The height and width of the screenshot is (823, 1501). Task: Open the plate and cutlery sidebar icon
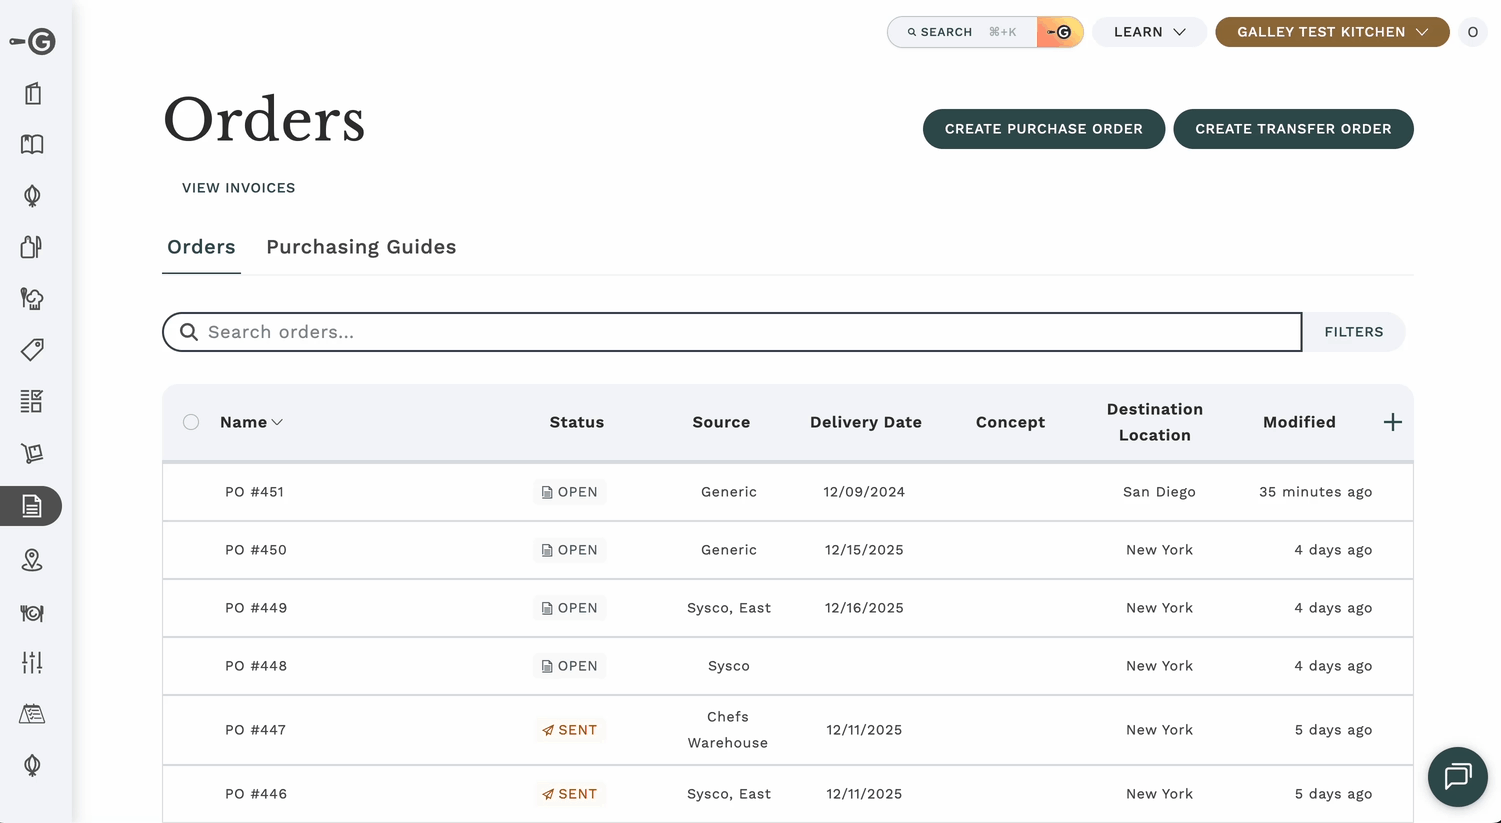pos(32,612)
